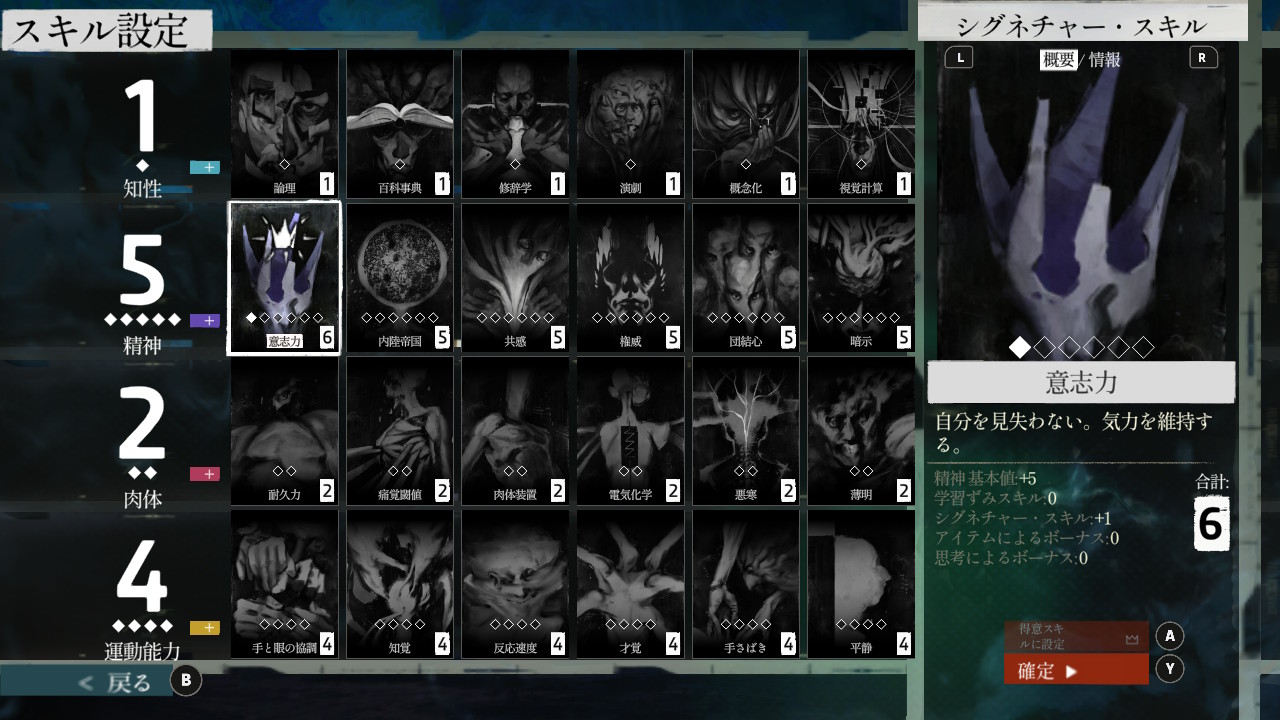Select the 概念化 skill card
The image size is (1280, 720).
746,124
